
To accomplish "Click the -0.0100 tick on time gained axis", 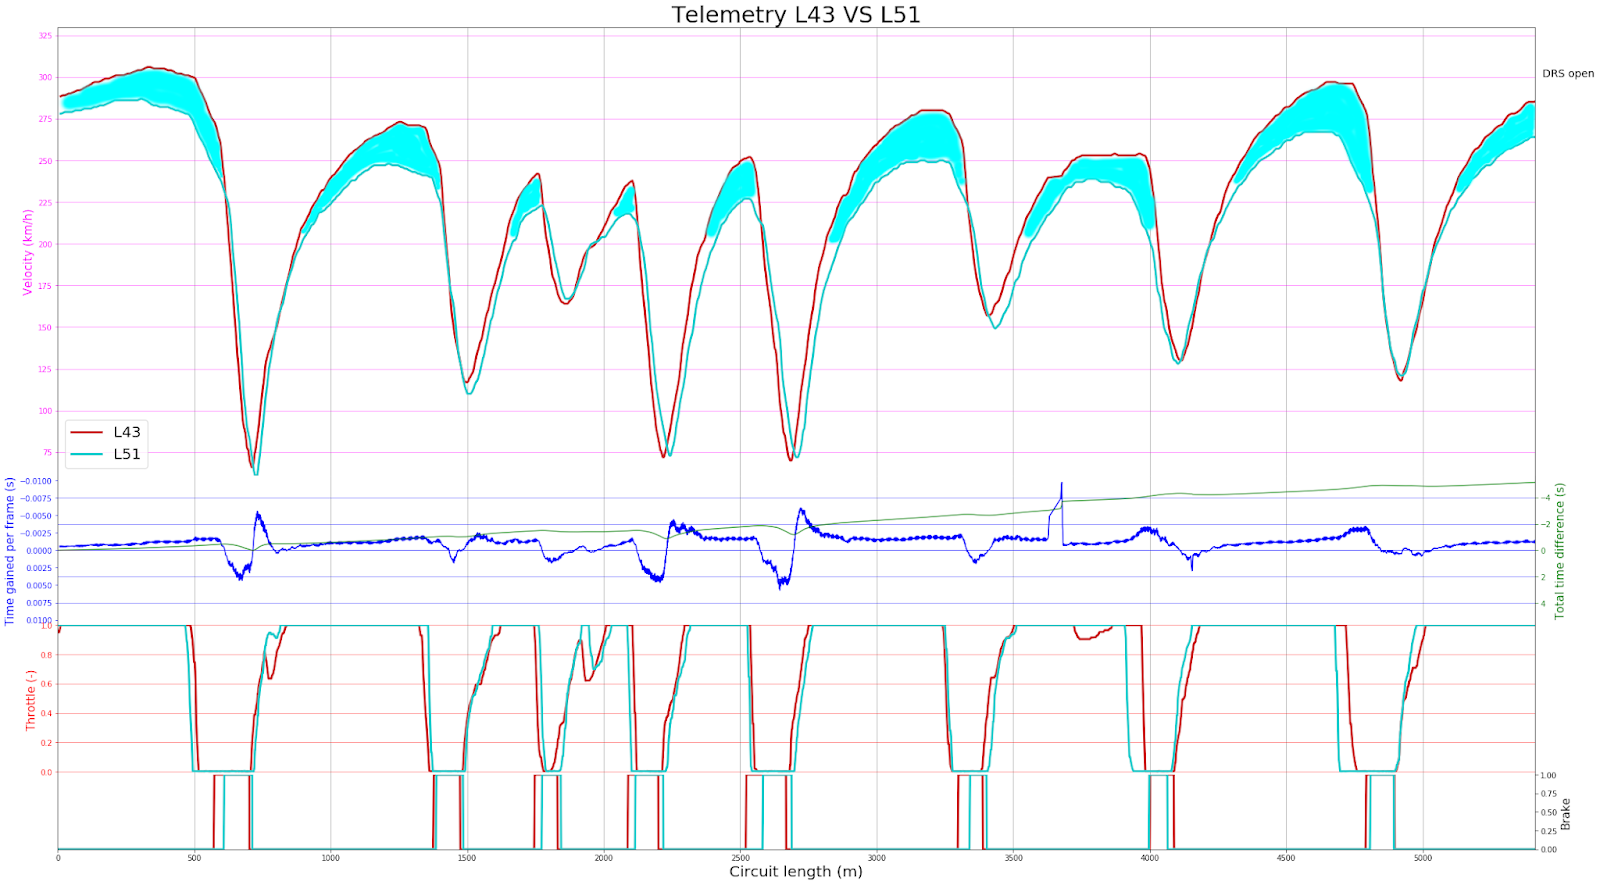I will 38,481.
